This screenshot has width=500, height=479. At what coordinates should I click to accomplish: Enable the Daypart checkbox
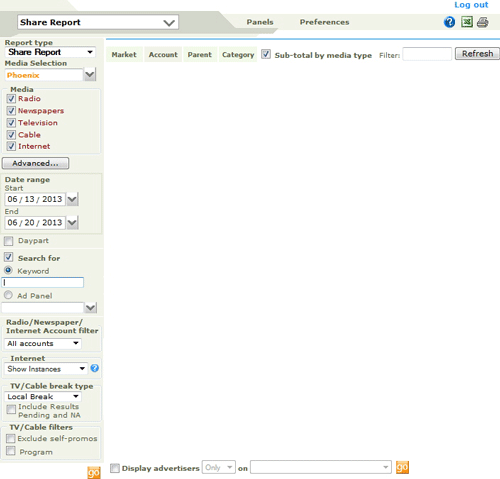pyautogui.click(x=9, y=241)
